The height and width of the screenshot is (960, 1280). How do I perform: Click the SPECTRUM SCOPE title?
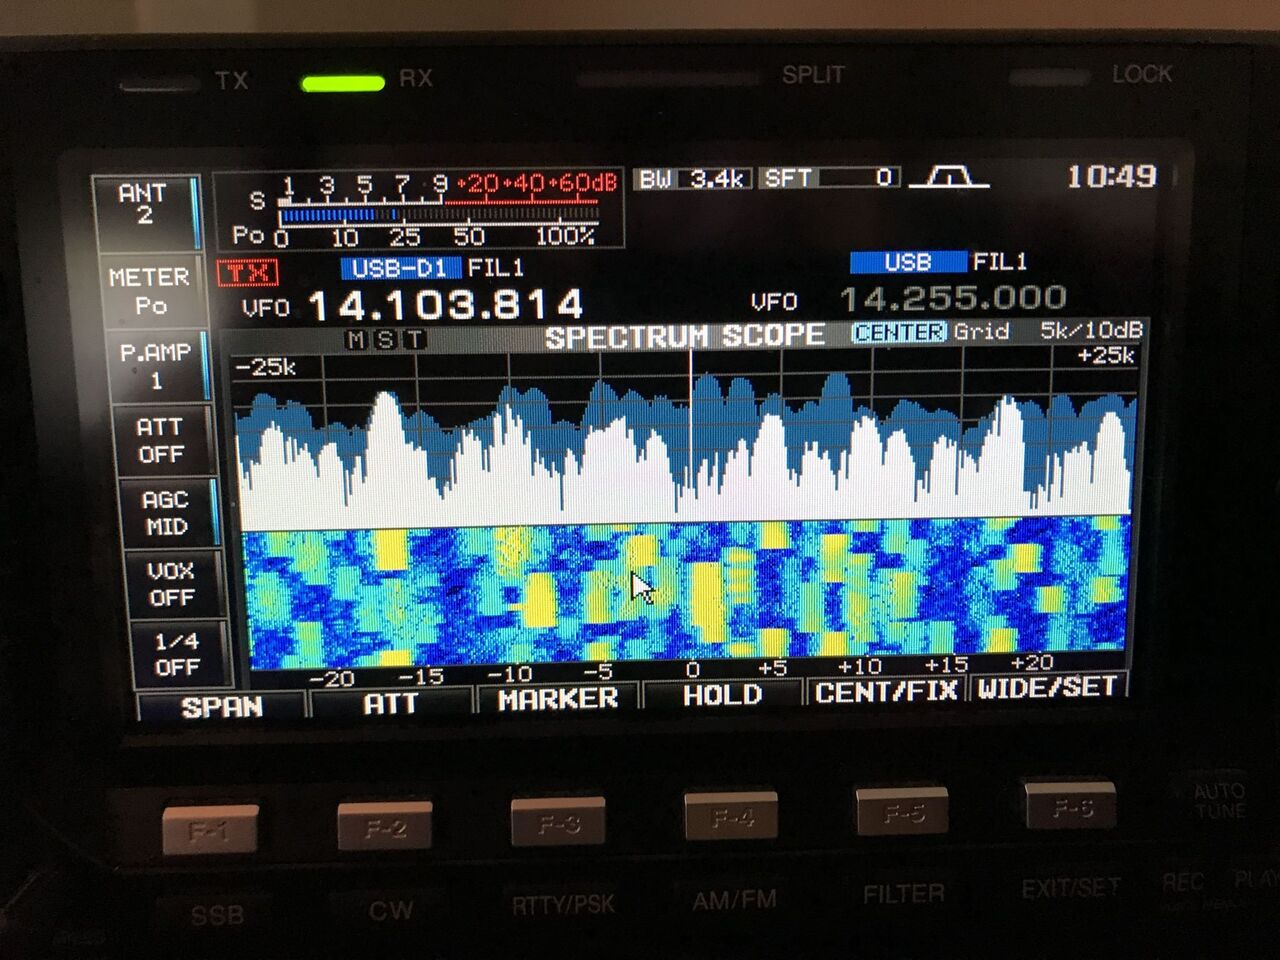[685, 336]
